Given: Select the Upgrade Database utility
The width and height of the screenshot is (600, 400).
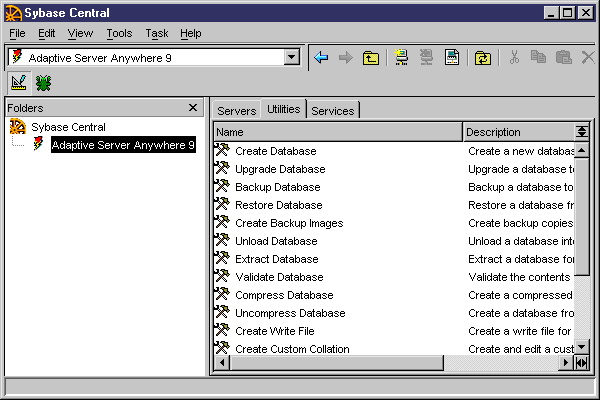Looking at the screenshot, I should tap(280, 169).
